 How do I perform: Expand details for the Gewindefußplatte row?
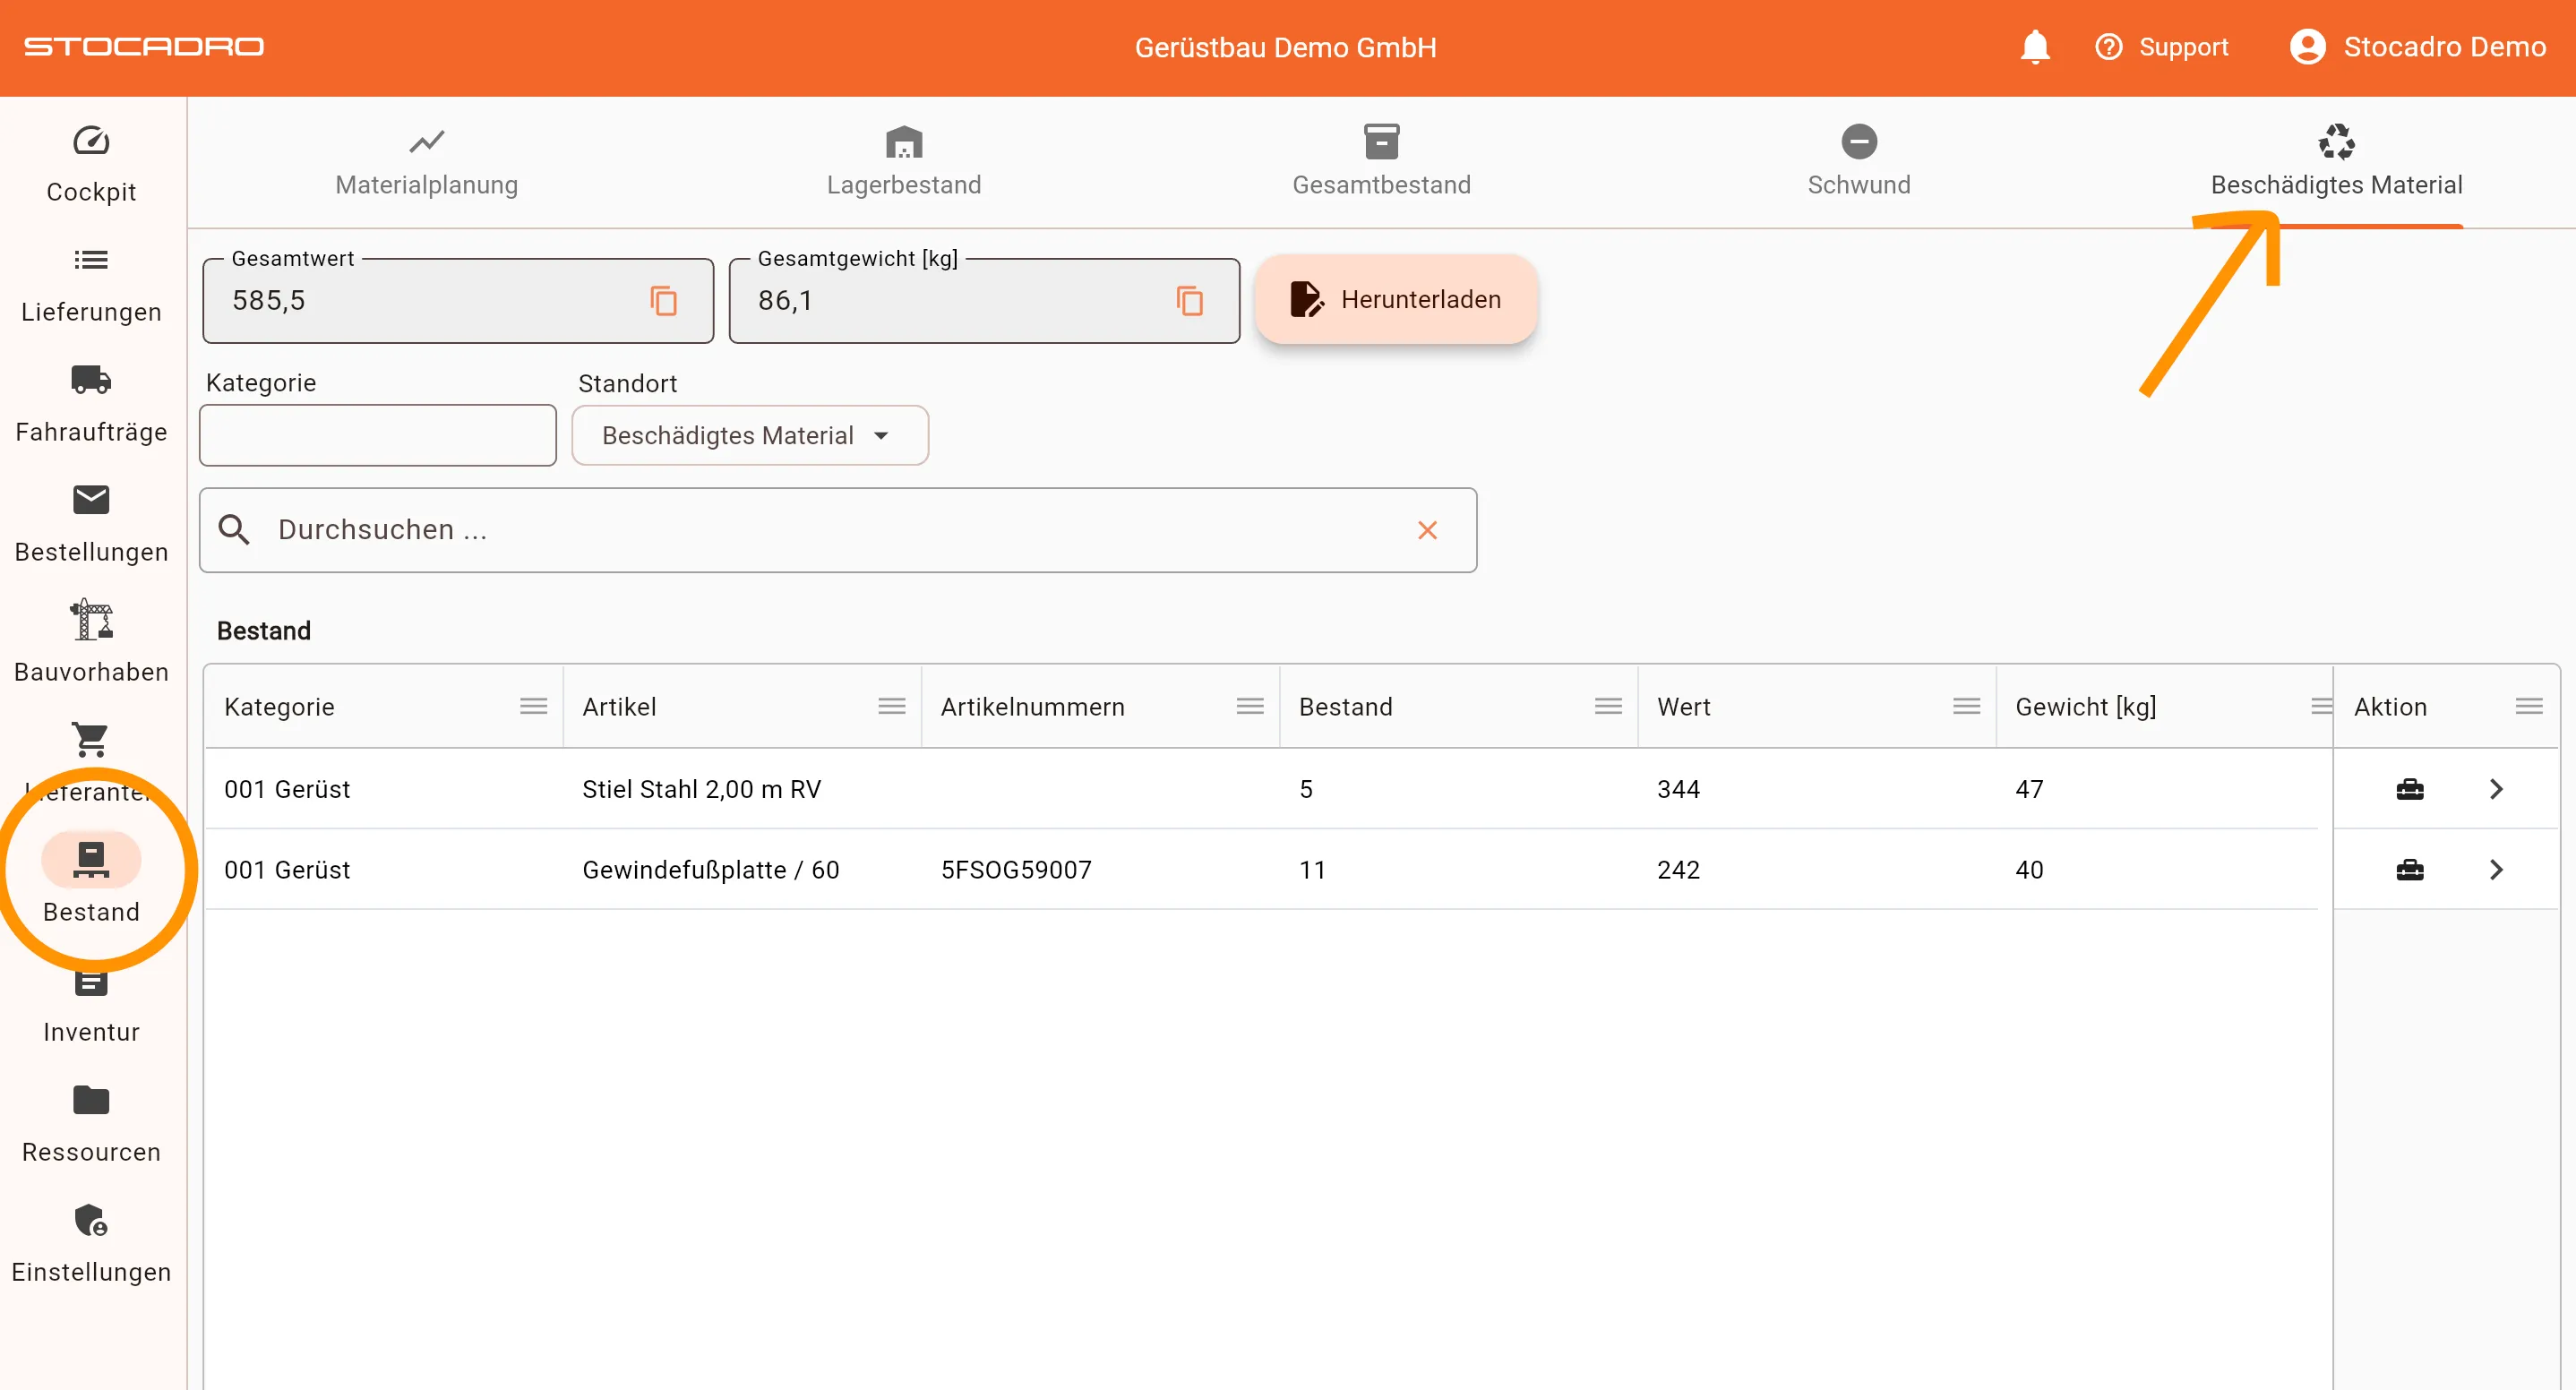click(2497, 869)
